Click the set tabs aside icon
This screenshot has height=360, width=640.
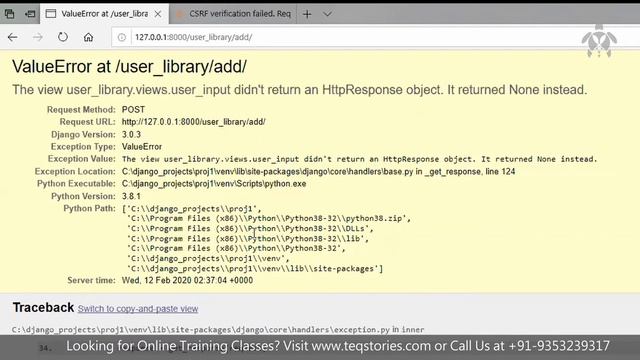coord(30,14)
